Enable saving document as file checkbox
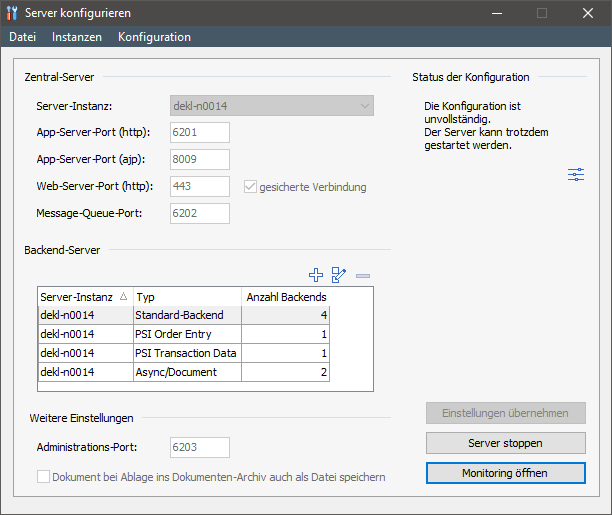Viewport: 612px width, 515px height. 43,477
